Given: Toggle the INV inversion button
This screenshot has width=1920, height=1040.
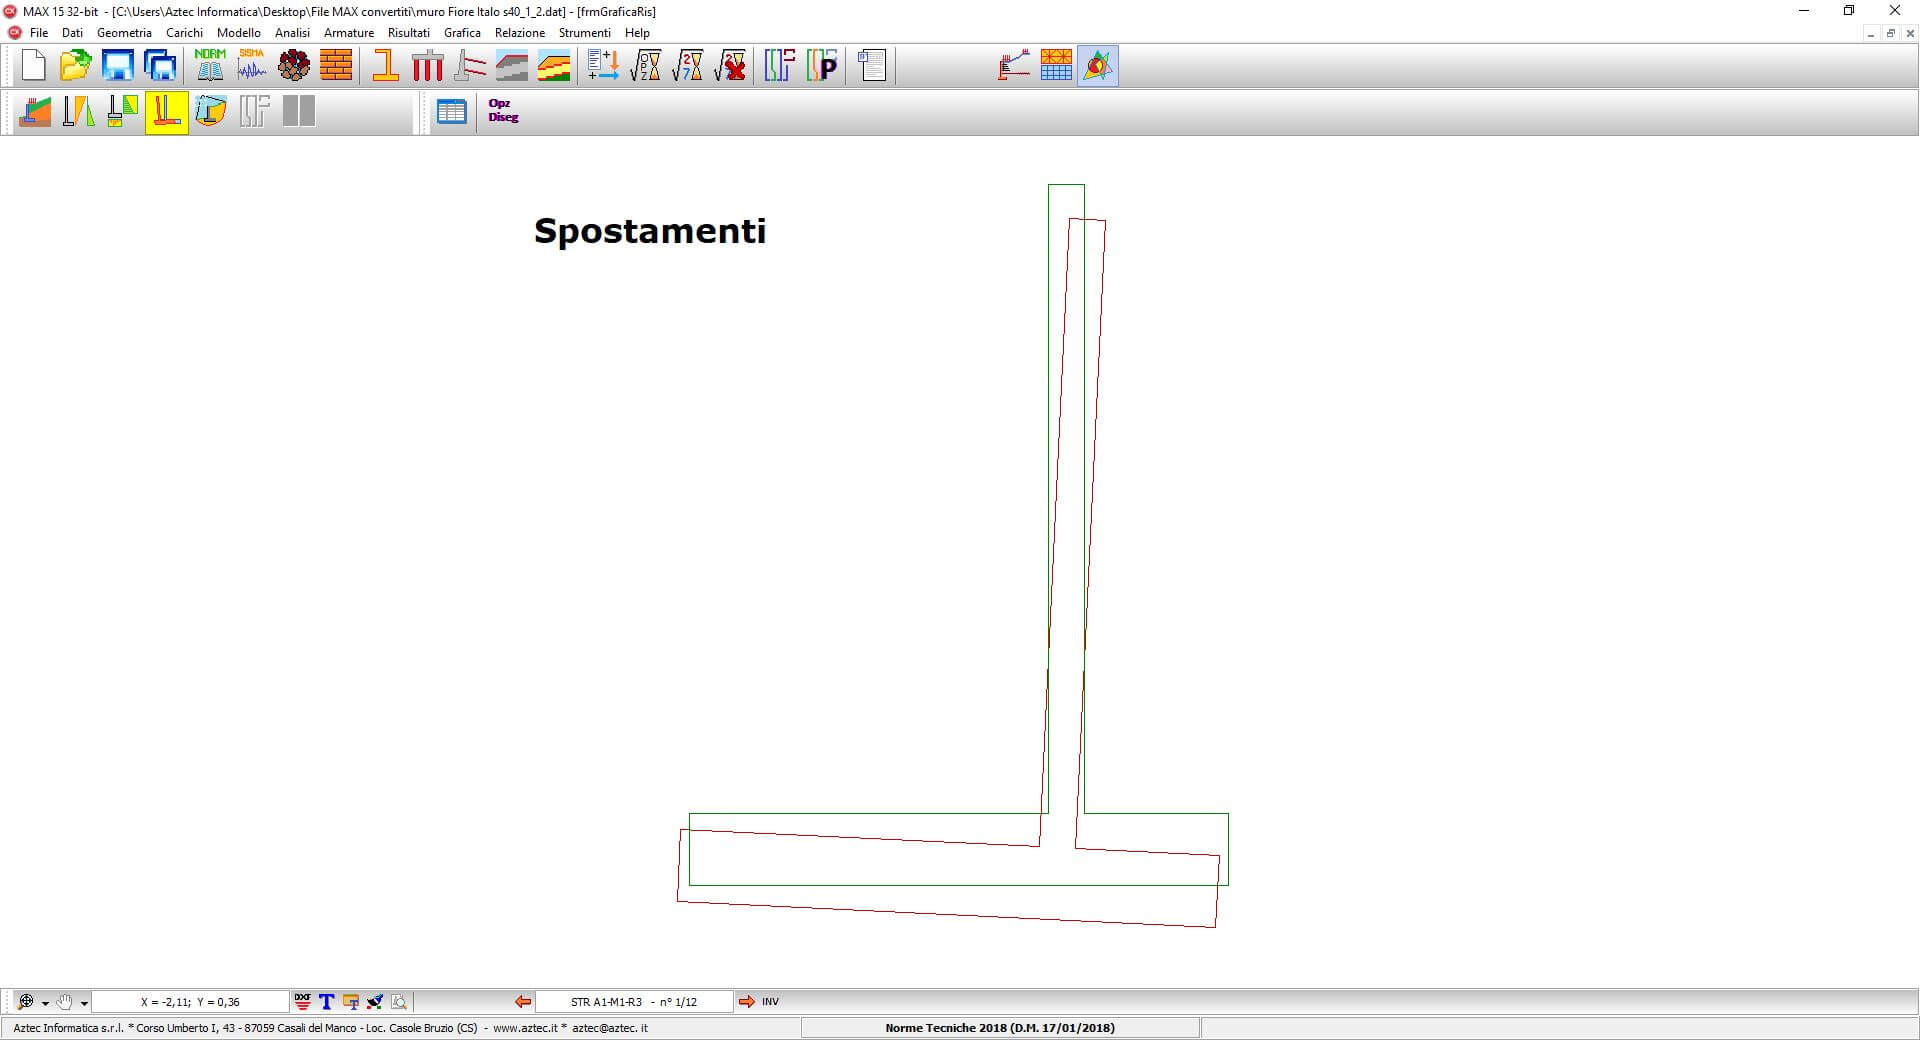Looking at the screenshot, I should tap(770, 1001).
